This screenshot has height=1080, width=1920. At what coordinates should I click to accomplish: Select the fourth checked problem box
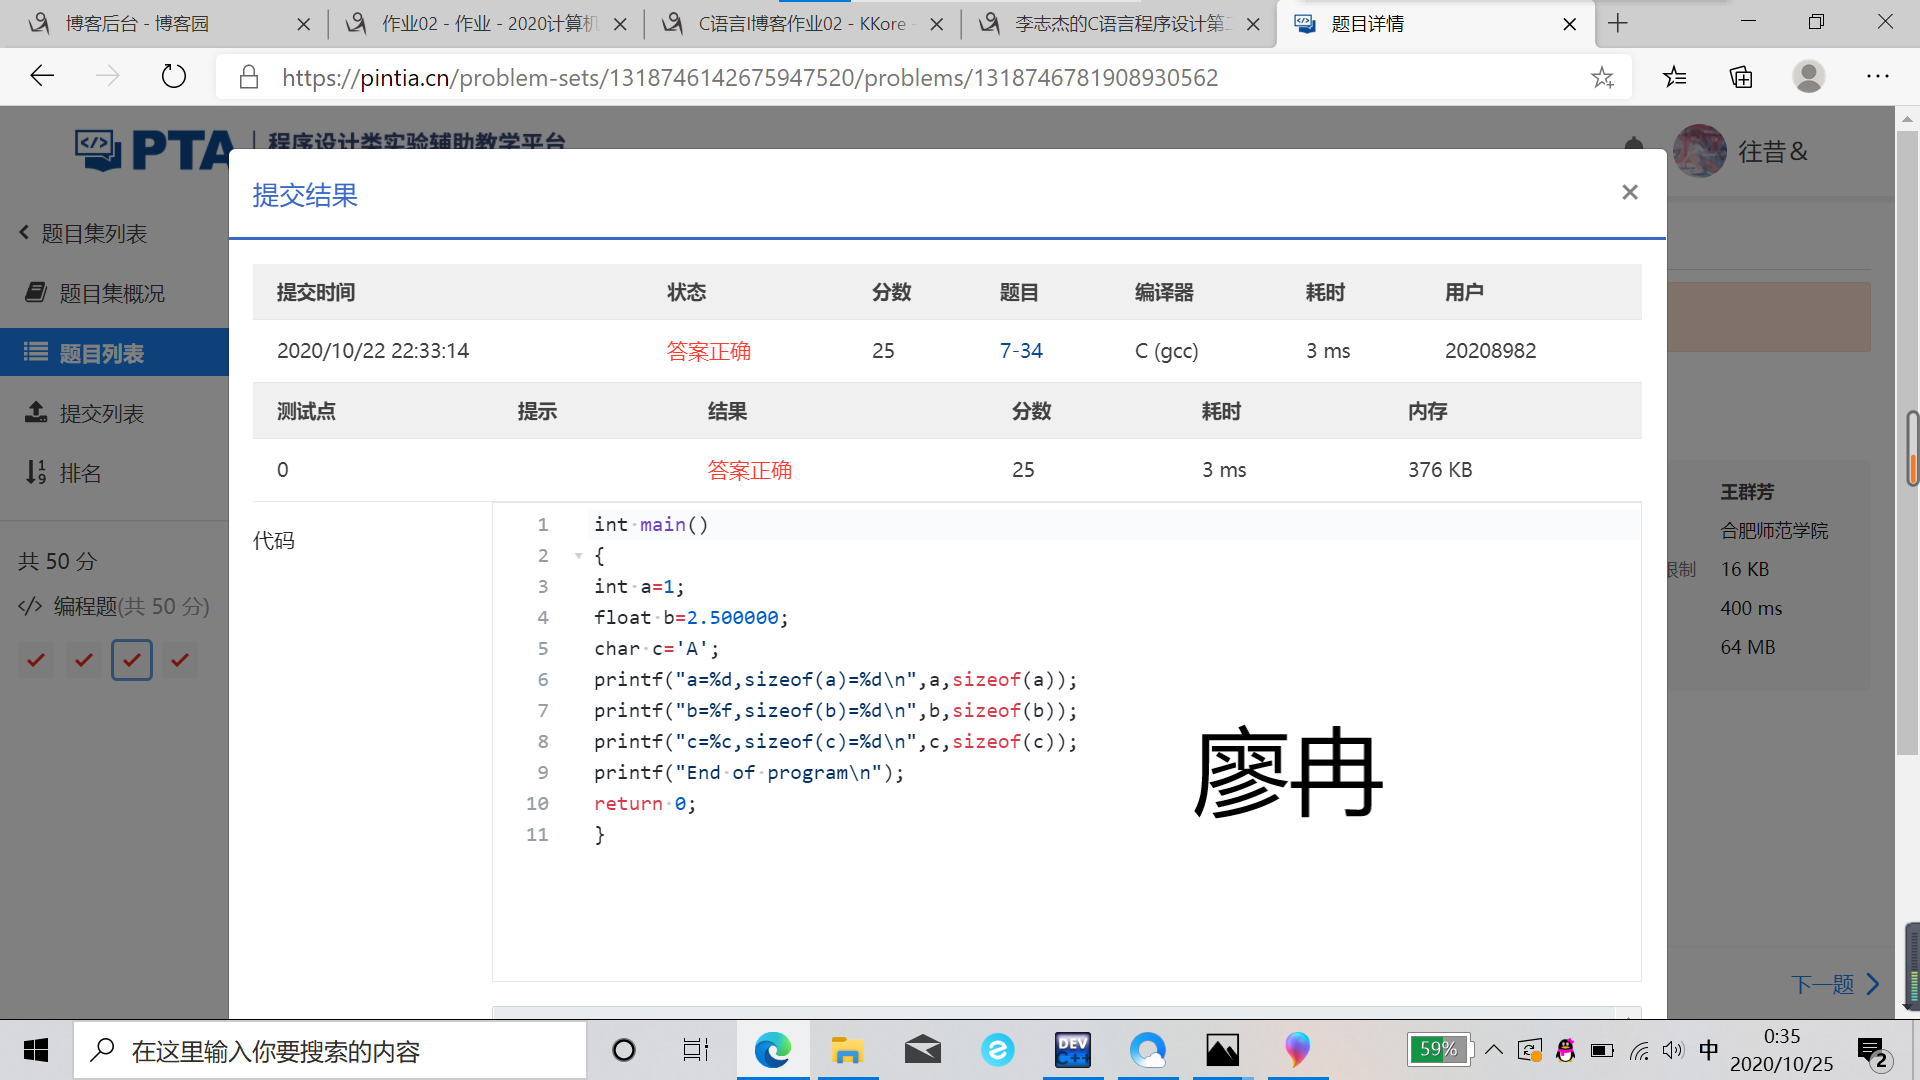point(180,660)
